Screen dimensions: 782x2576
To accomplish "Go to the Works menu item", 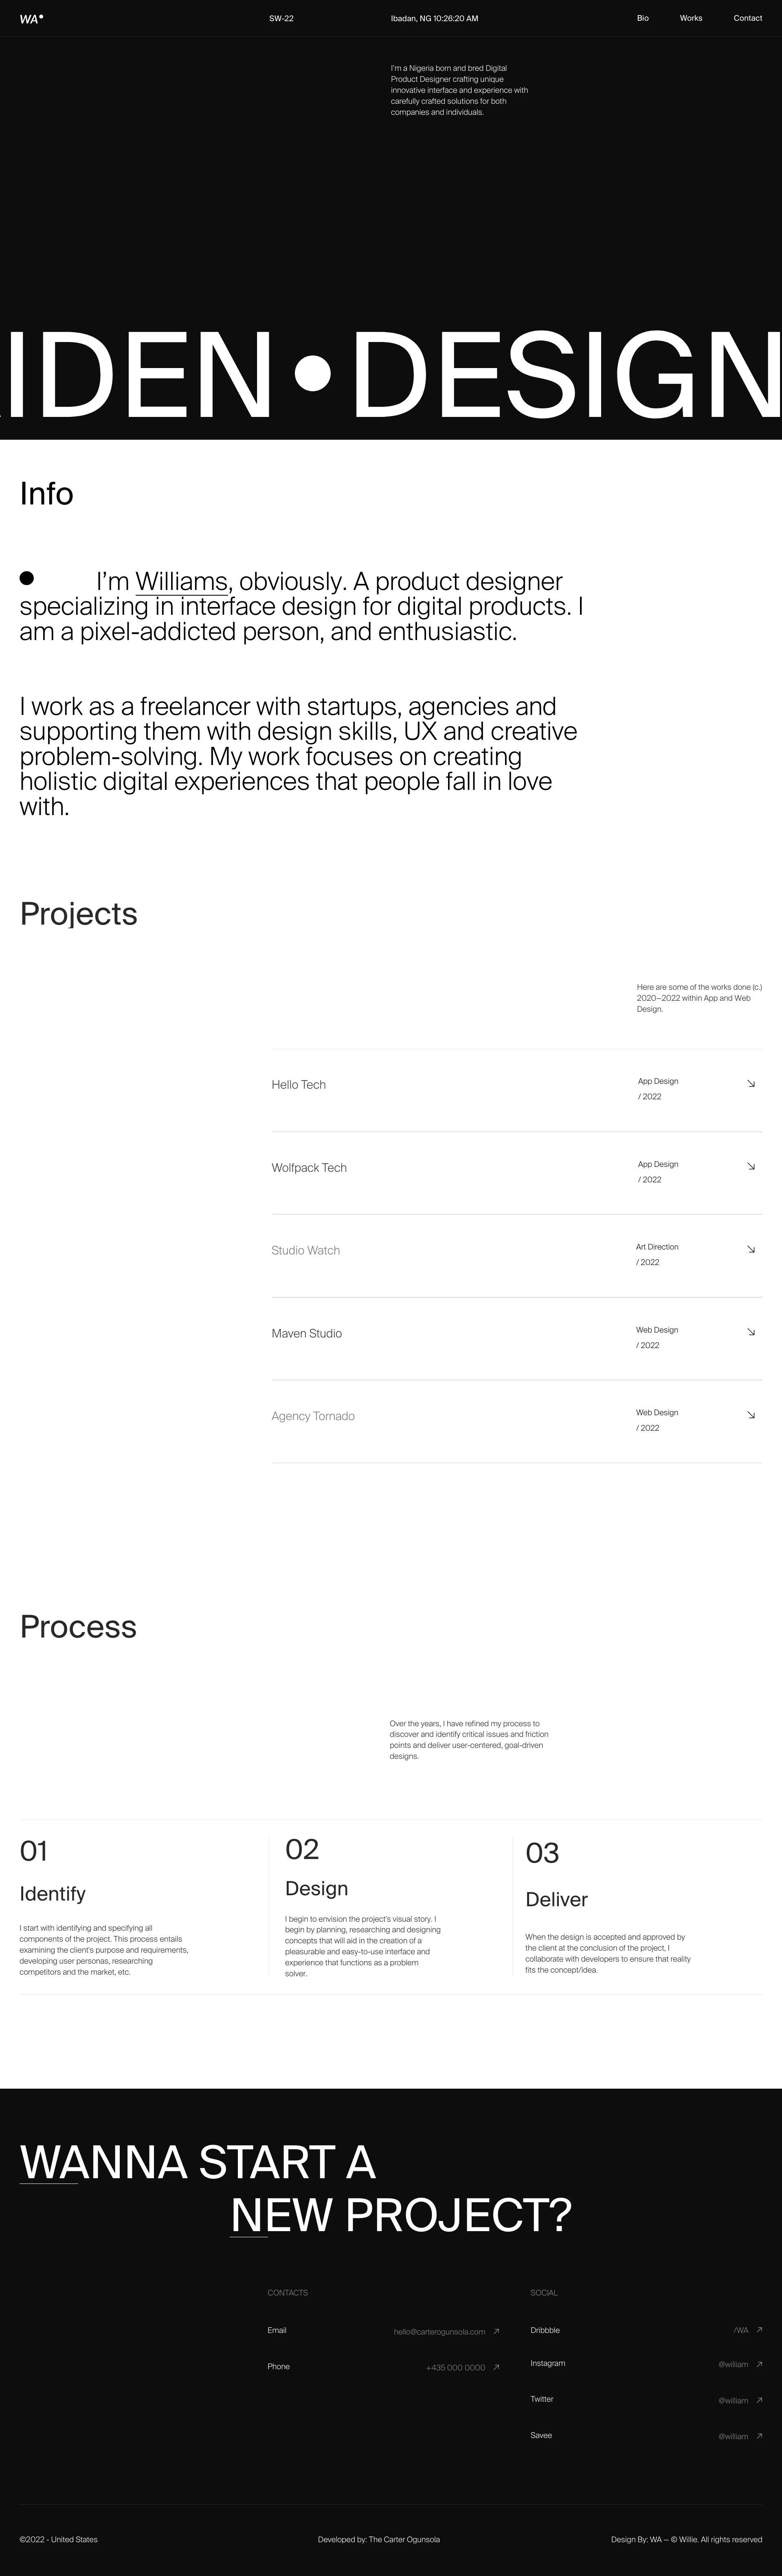I will click(691, 17).
